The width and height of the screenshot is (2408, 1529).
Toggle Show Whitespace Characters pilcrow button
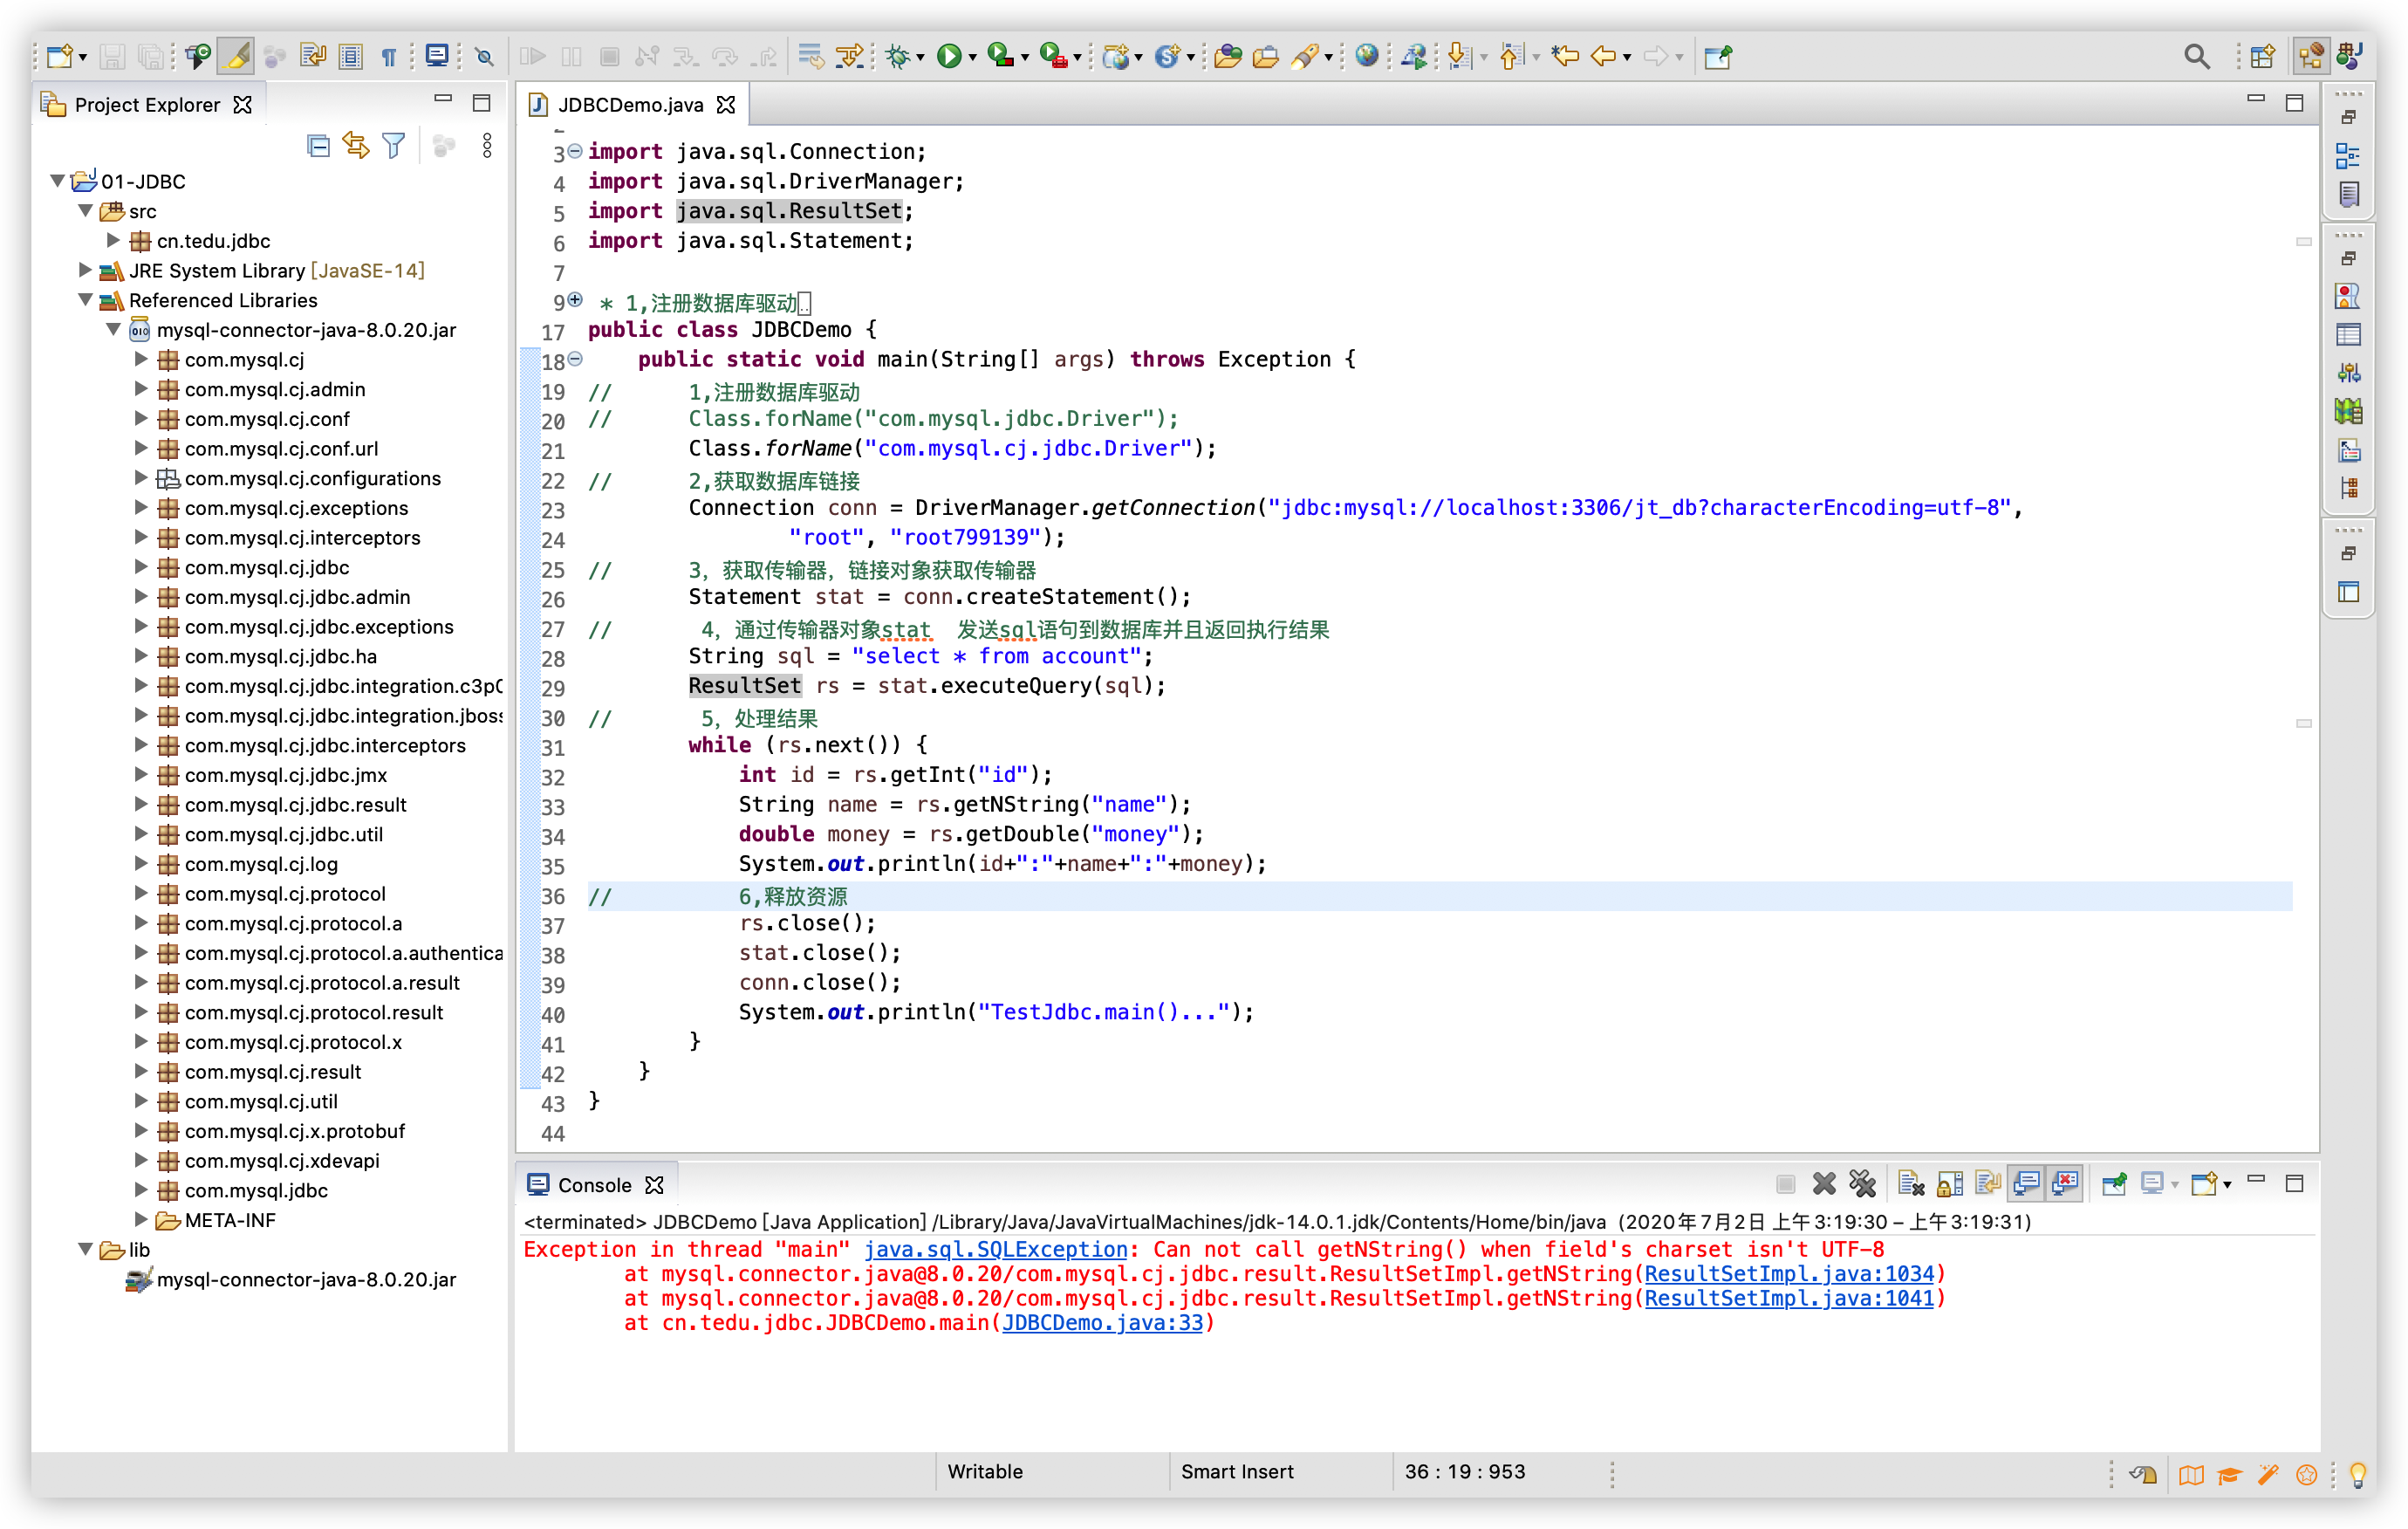[x=389, y=56]
